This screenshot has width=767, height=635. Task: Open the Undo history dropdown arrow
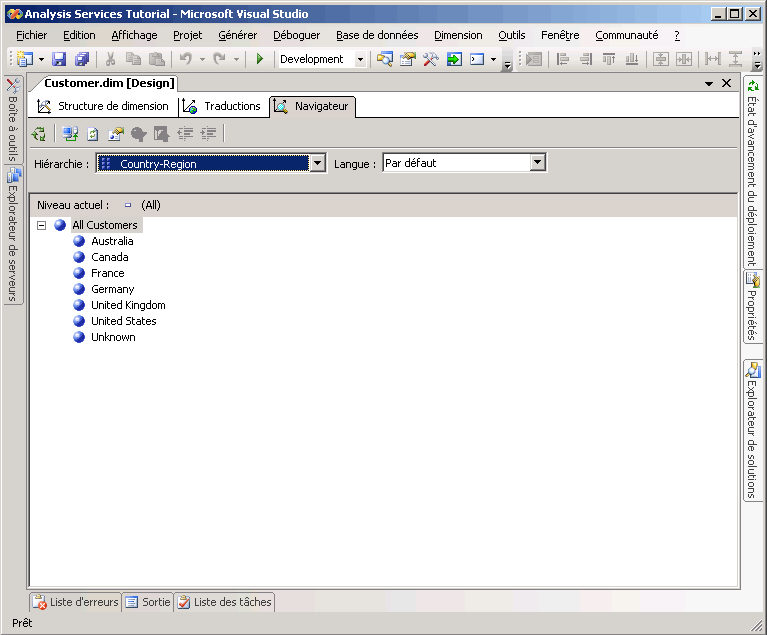202,60
